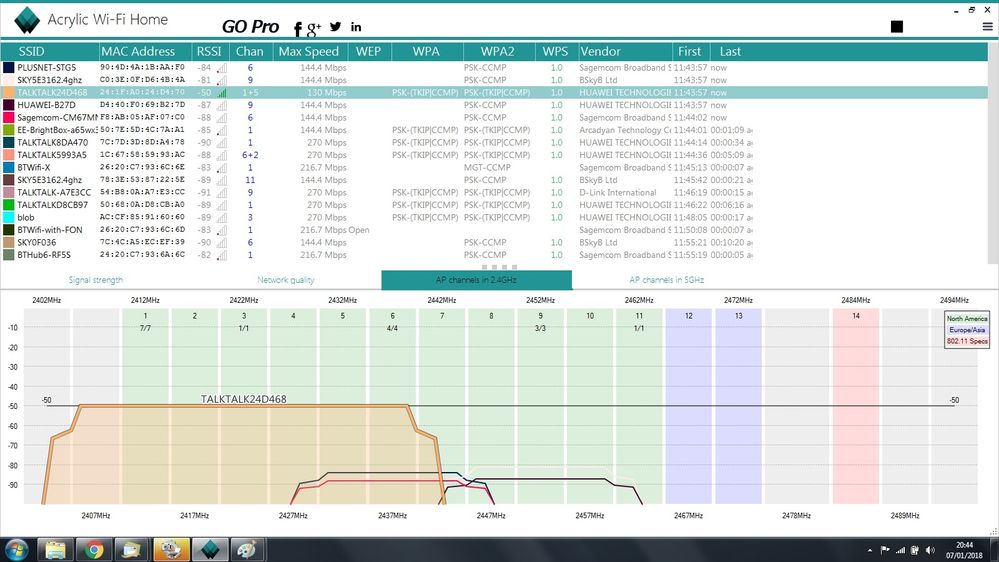
Task: Sort by Max Speed column header
Action: tap(310, 52)
